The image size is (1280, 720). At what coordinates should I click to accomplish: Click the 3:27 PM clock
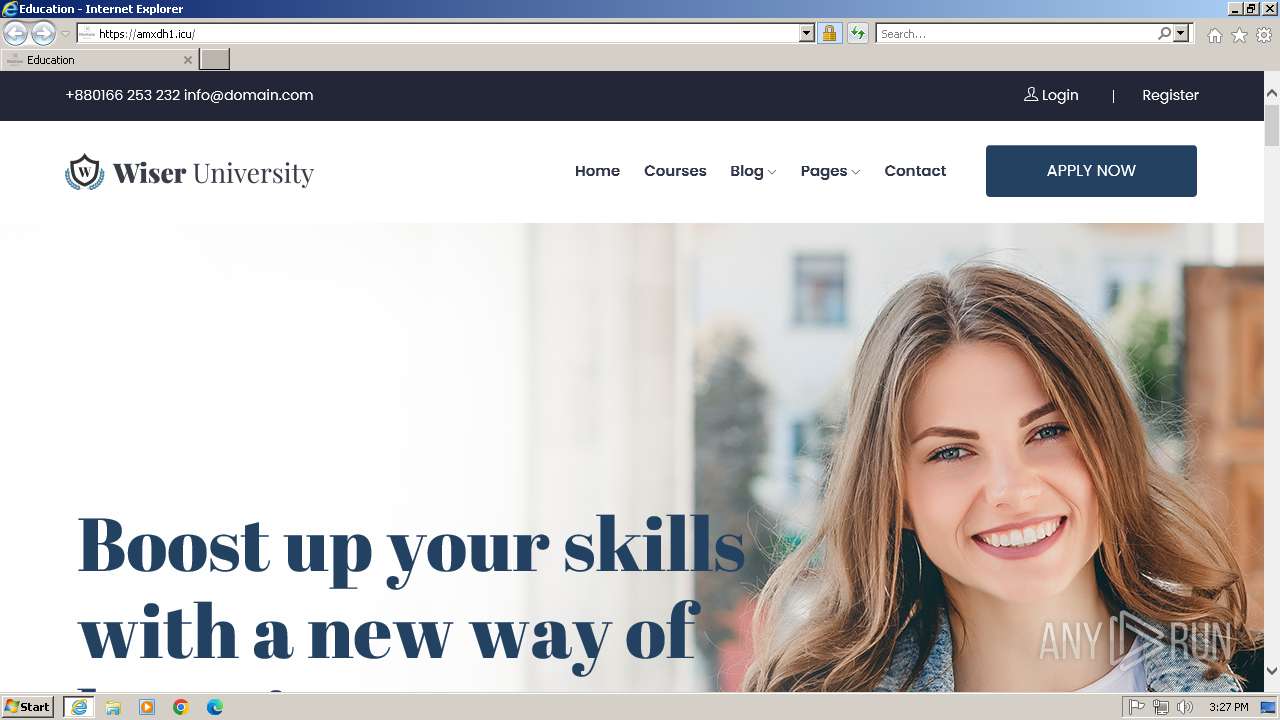point(1228,707)
